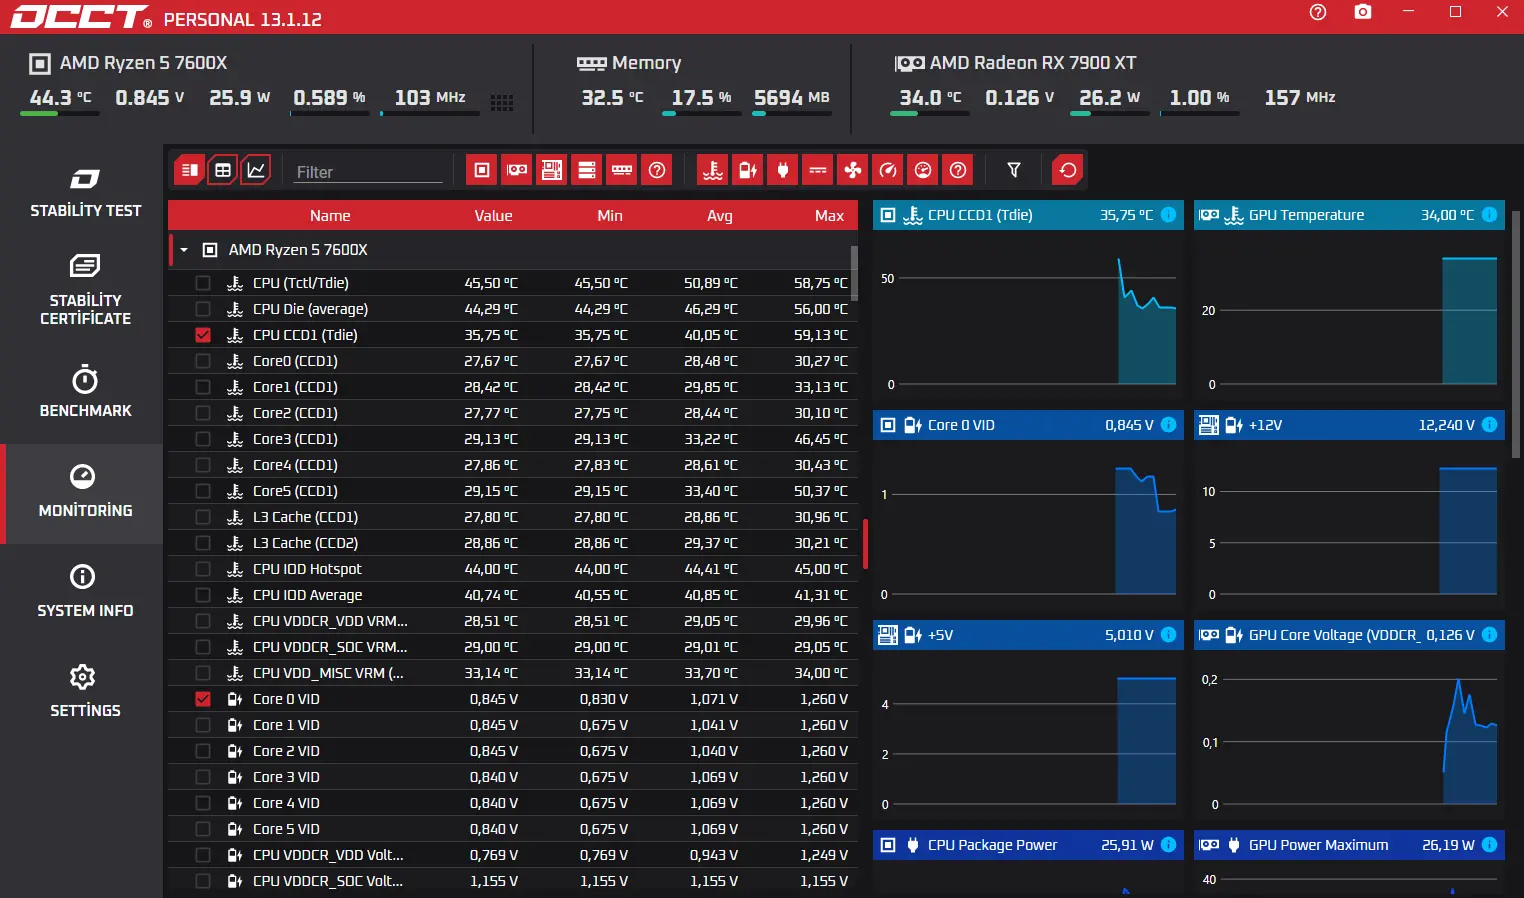
Task: Open Settings section
Action: 85,691
